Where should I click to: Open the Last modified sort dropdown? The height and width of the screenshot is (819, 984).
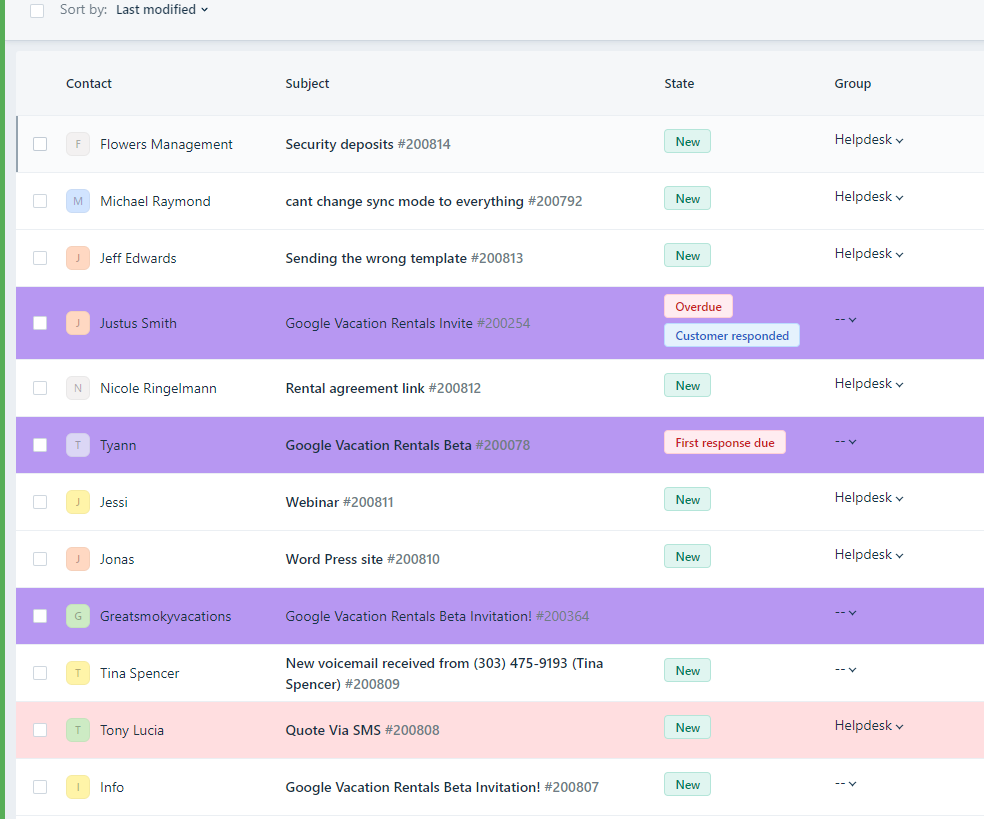point(162,10)
